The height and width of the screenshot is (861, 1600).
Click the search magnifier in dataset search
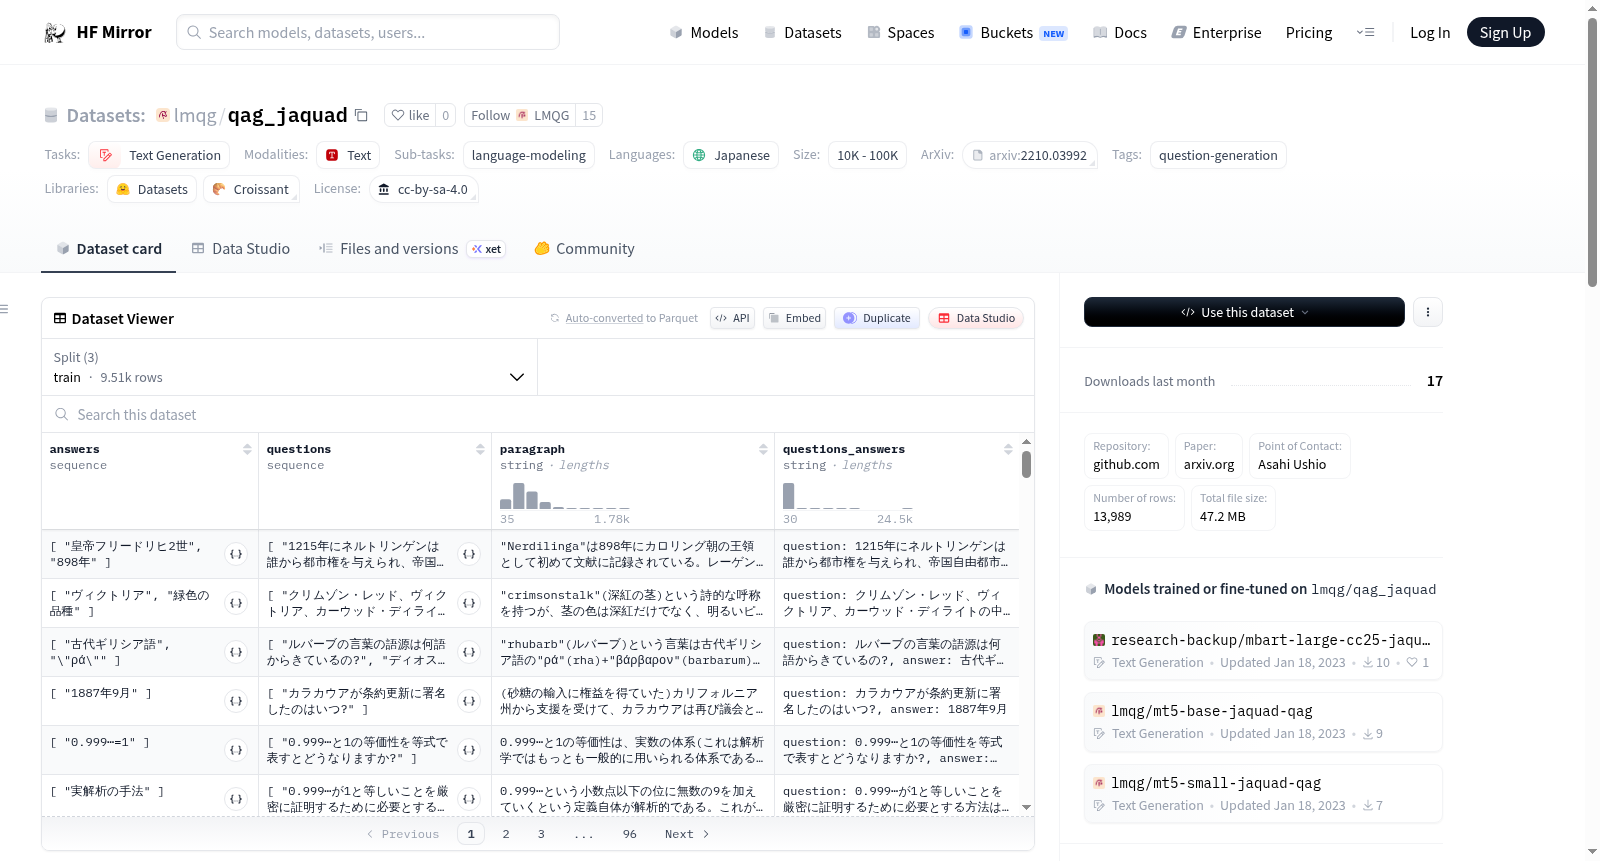click(62, 414)
